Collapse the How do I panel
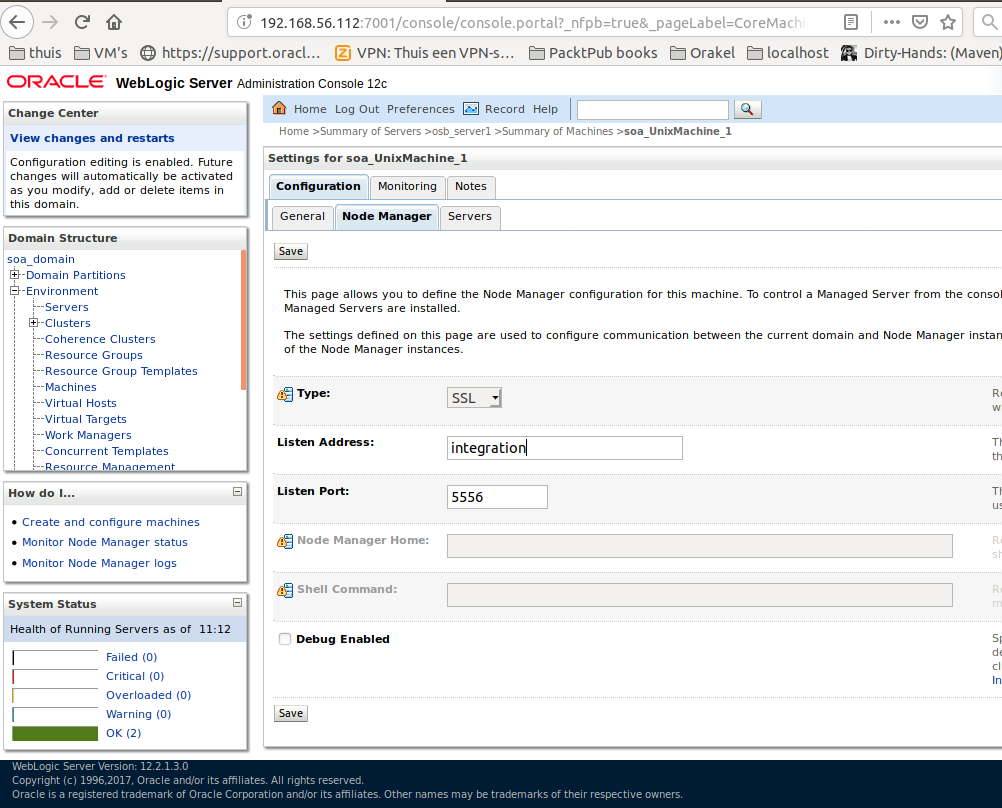This screenshot has height=808, width=1002. tap(237, 492)
